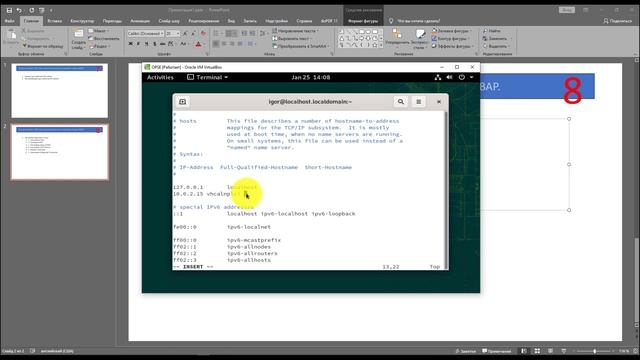Open the File (Файл) tab
Screen dimensions: 640x360
[9, 20]
